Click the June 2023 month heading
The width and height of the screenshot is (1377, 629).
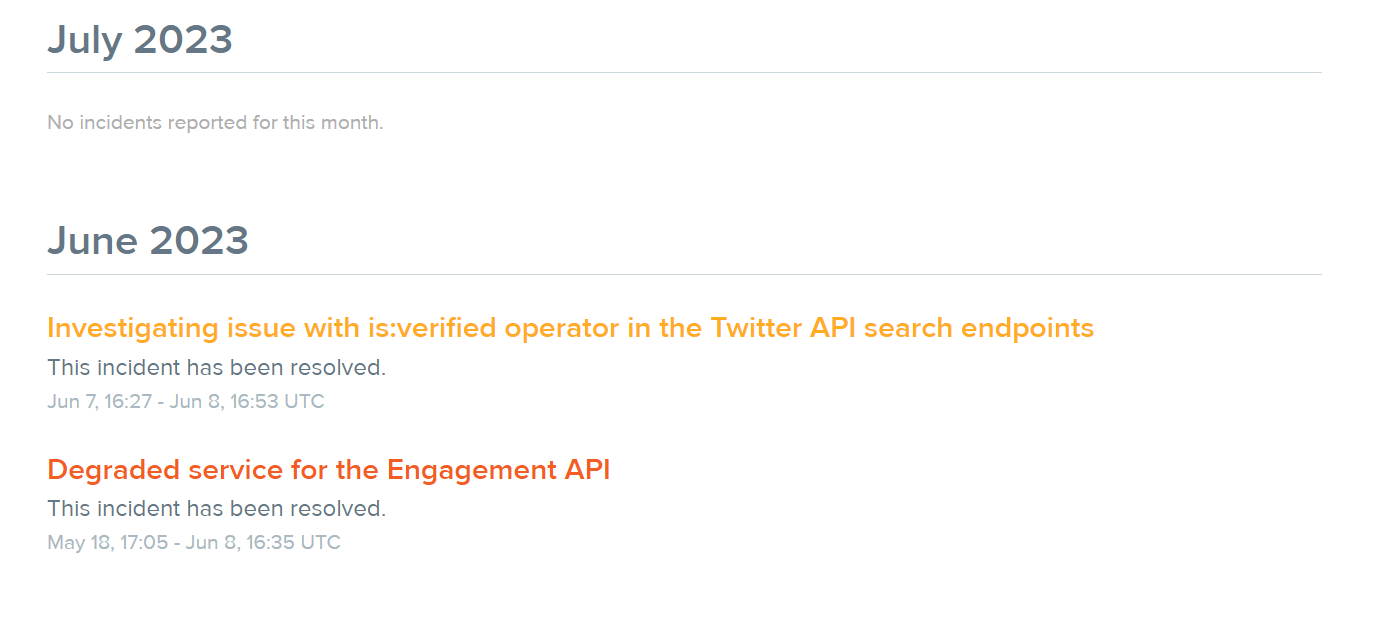[148, 241]
